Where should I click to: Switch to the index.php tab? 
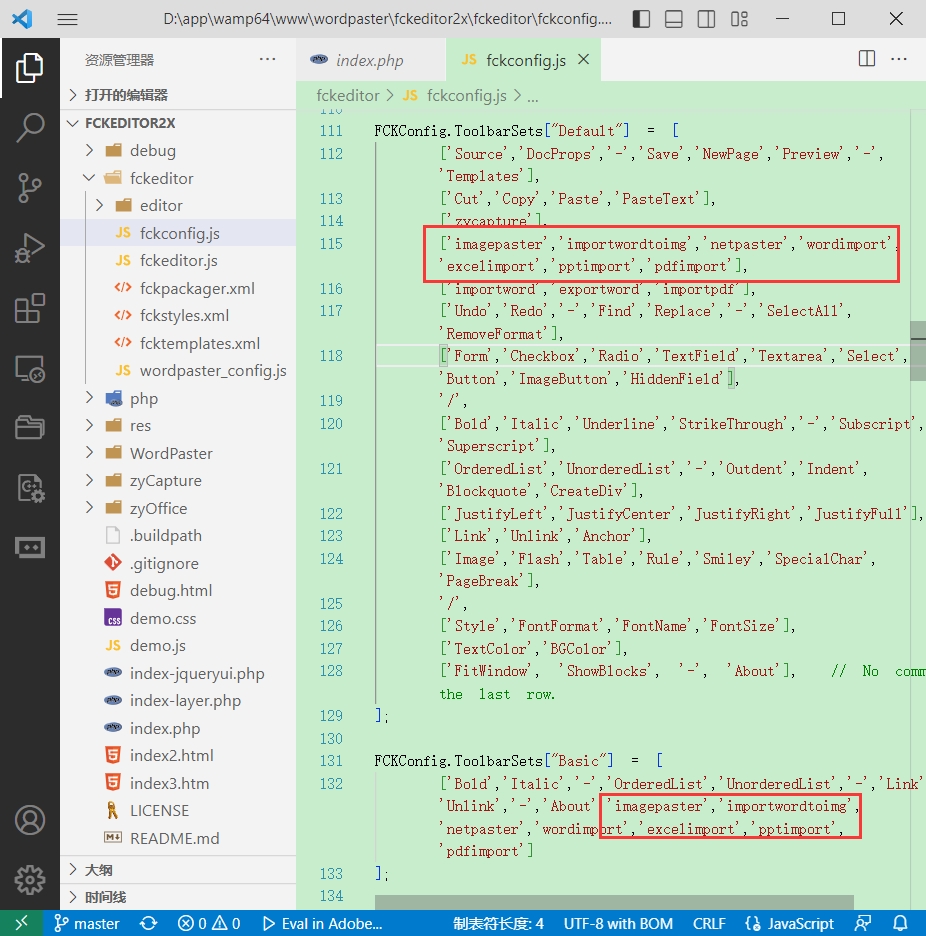pos(369,60)
